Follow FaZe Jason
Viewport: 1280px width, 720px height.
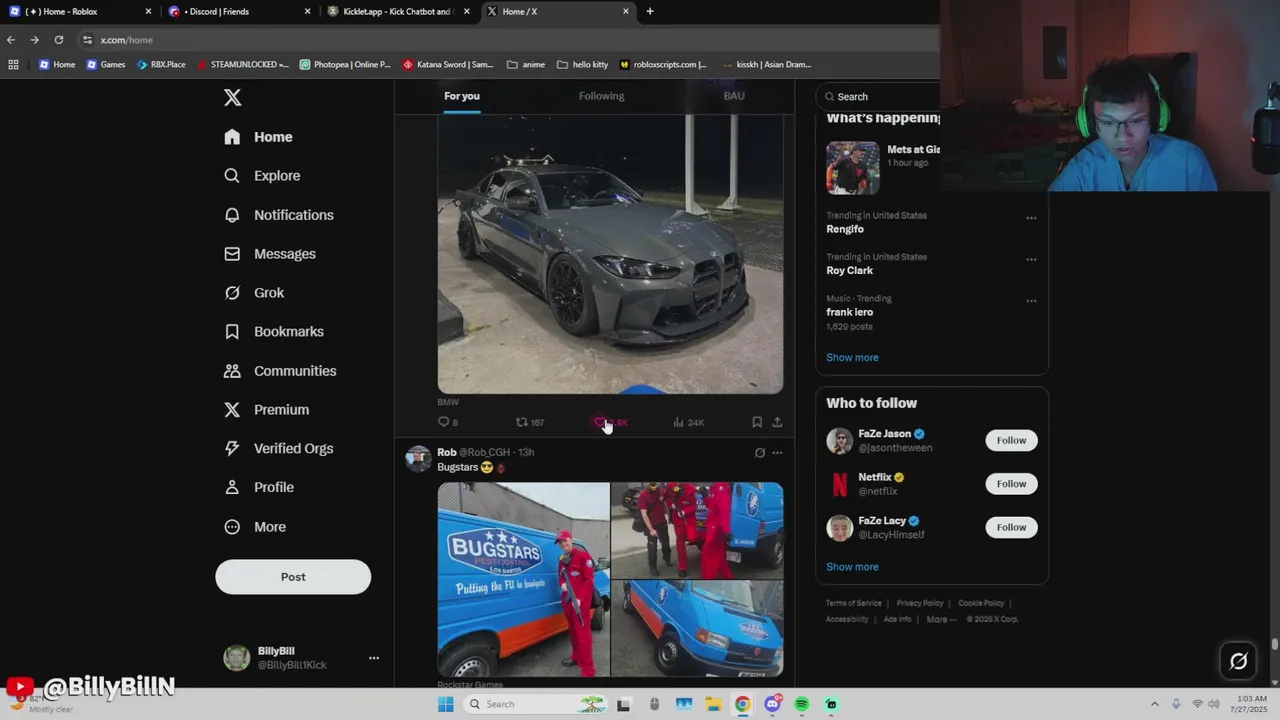1011,440
